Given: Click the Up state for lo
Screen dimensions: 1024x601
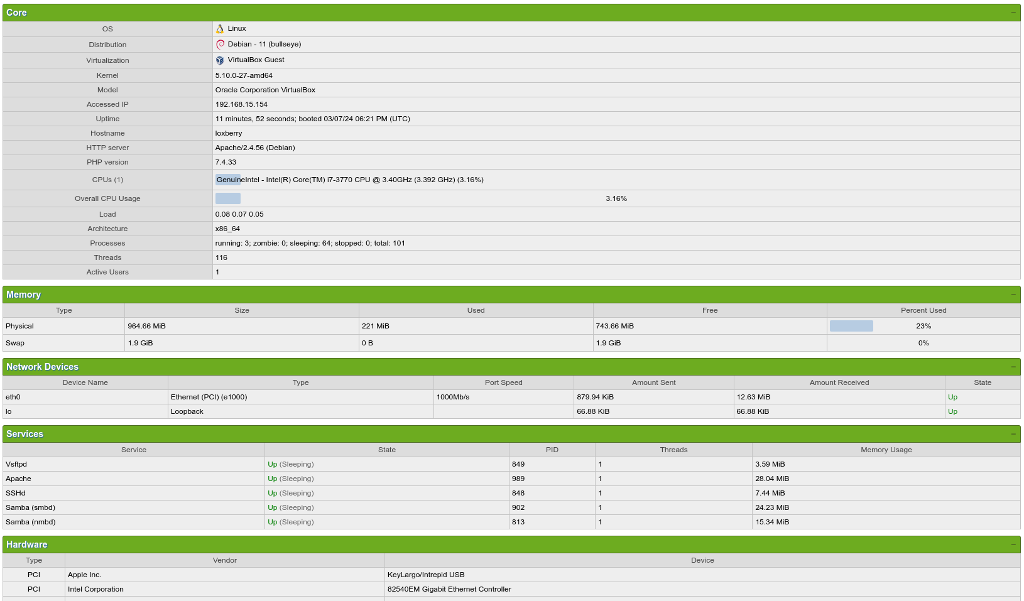Looking at the screenshot, I should pyautogui.click(x=953, y=412).
